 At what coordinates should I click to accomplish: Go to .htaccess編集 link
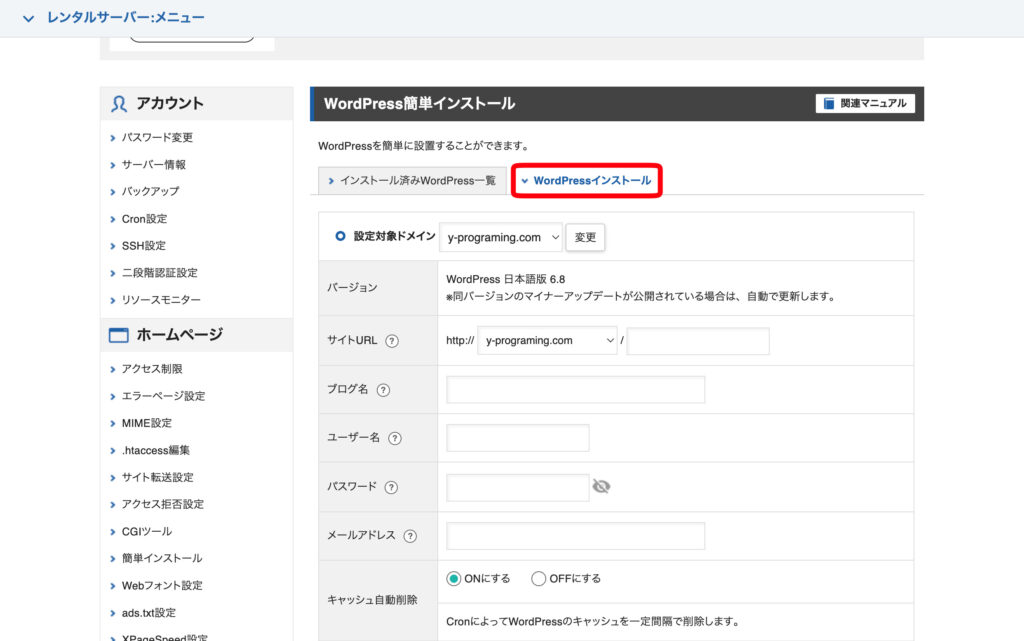coord(156,450)
